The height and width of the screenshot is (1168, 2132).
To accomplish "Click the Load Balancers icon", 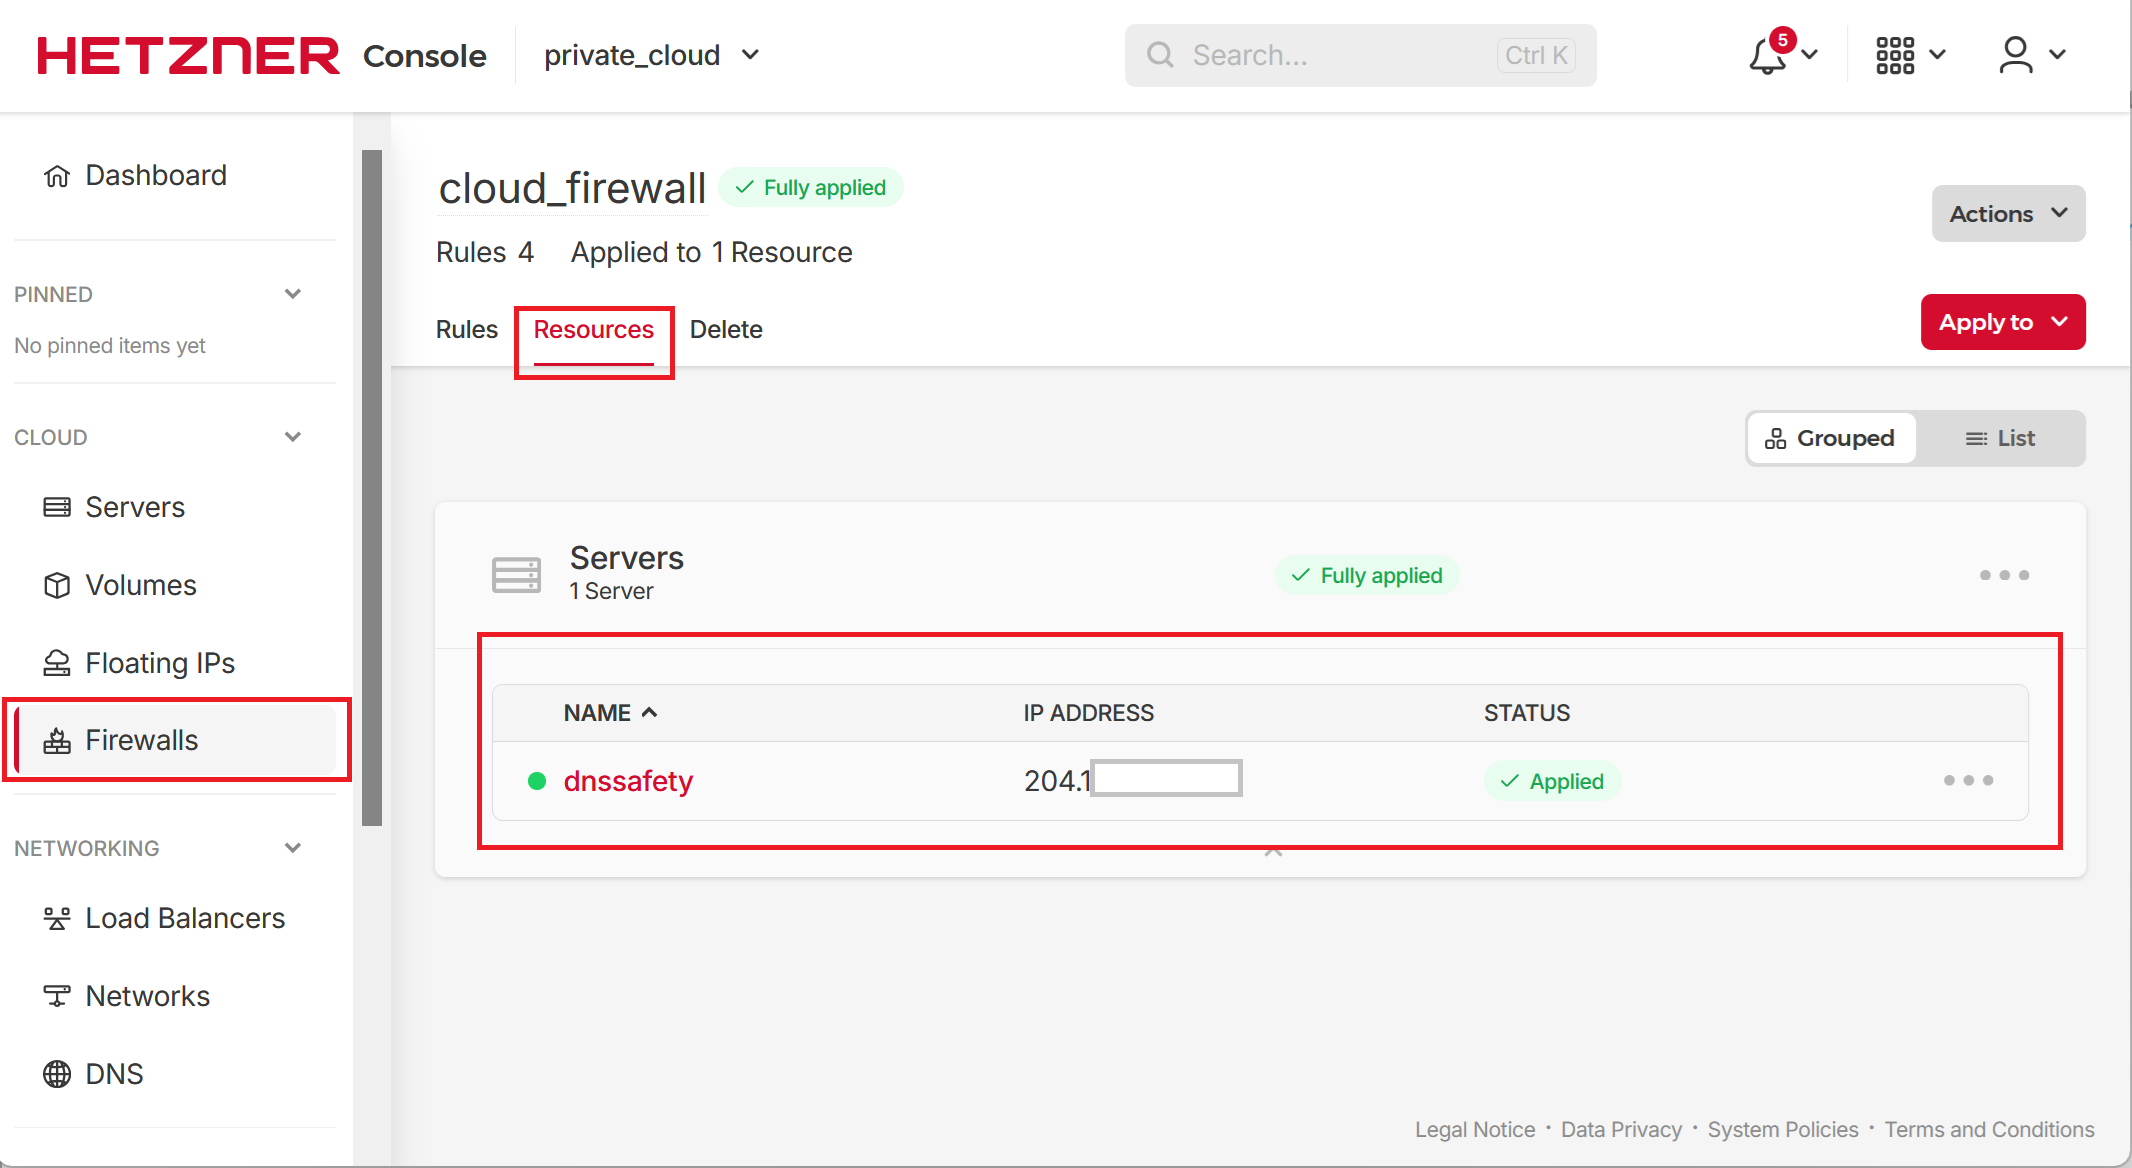I will pos(57,918).
